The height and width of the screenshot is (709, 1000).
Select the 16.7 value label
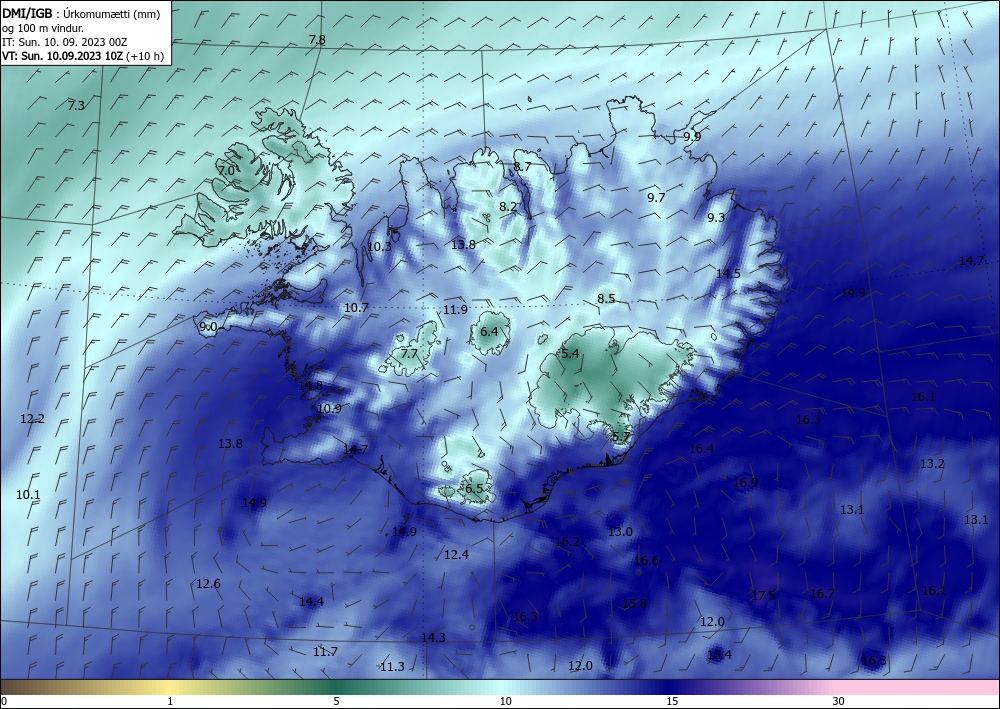[822, 594]
